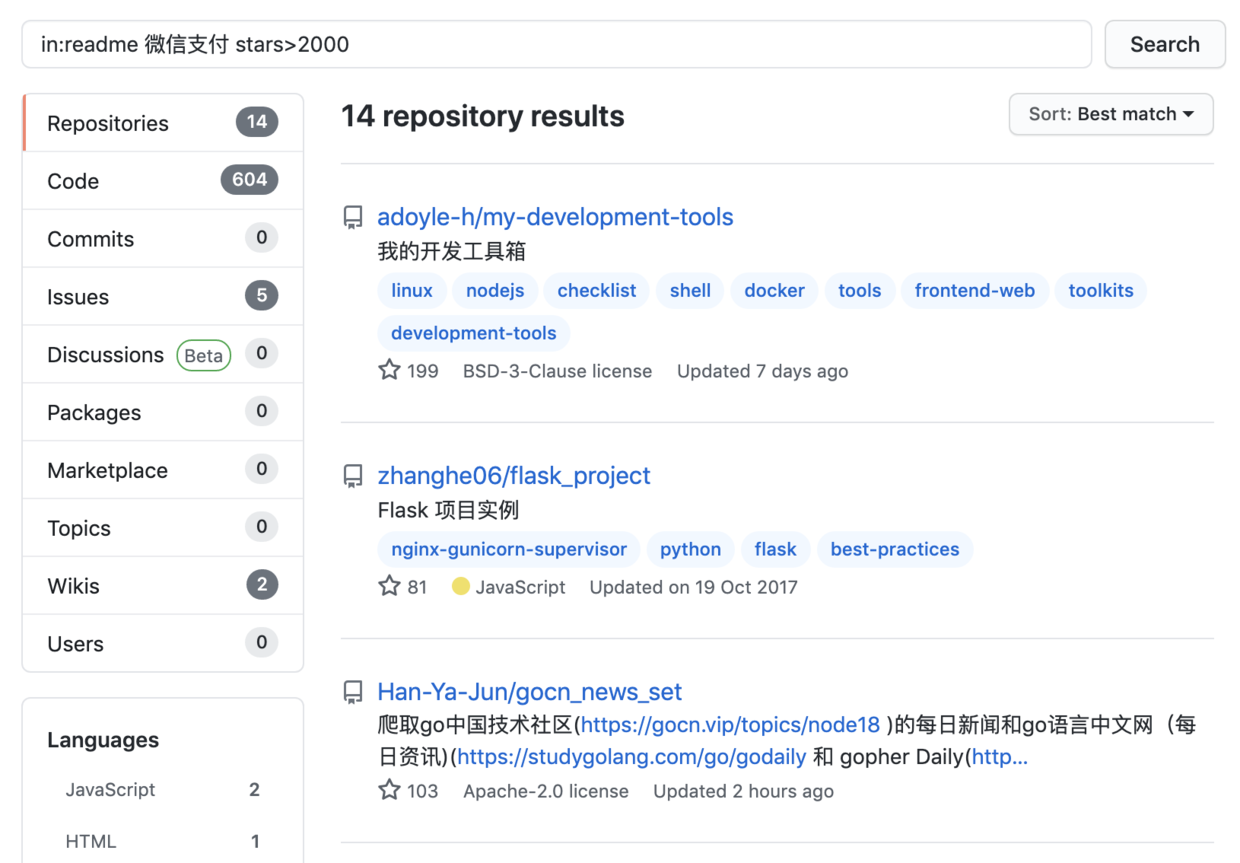
Task: Click 'Updated 7 days ago' text
Action: tap(762, 371)
